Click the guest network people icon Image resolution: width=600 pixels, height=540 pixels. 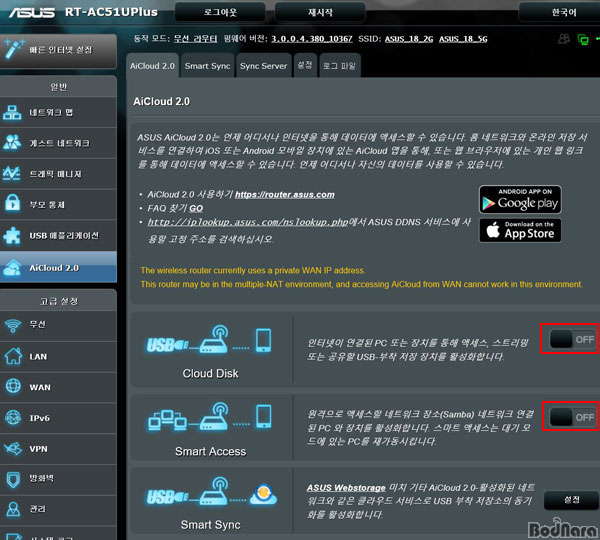pos(12,143)
